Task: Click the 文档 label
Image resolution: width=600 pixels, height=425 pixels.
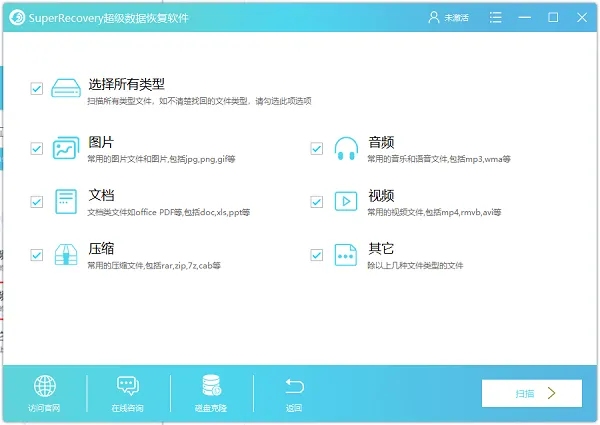Action: point(101,195)
